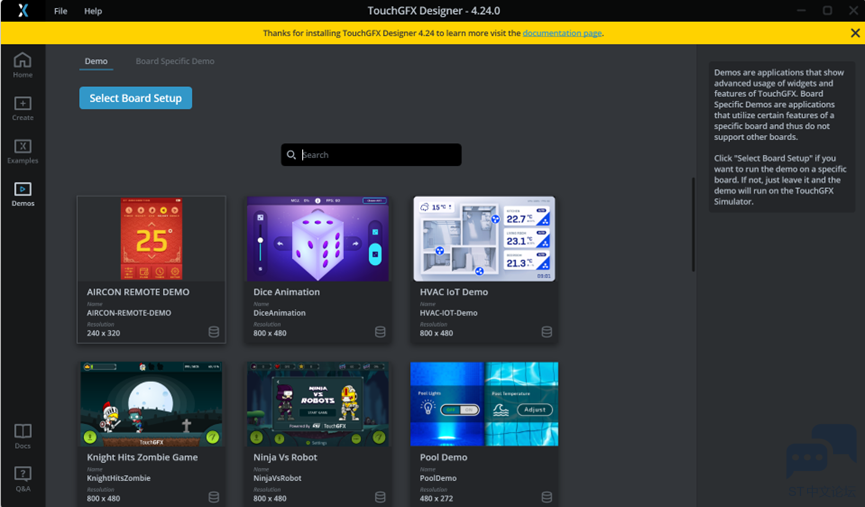The image size is (865, 507).
Task: Click the Dice Animation card title
Action: [286, 292]
